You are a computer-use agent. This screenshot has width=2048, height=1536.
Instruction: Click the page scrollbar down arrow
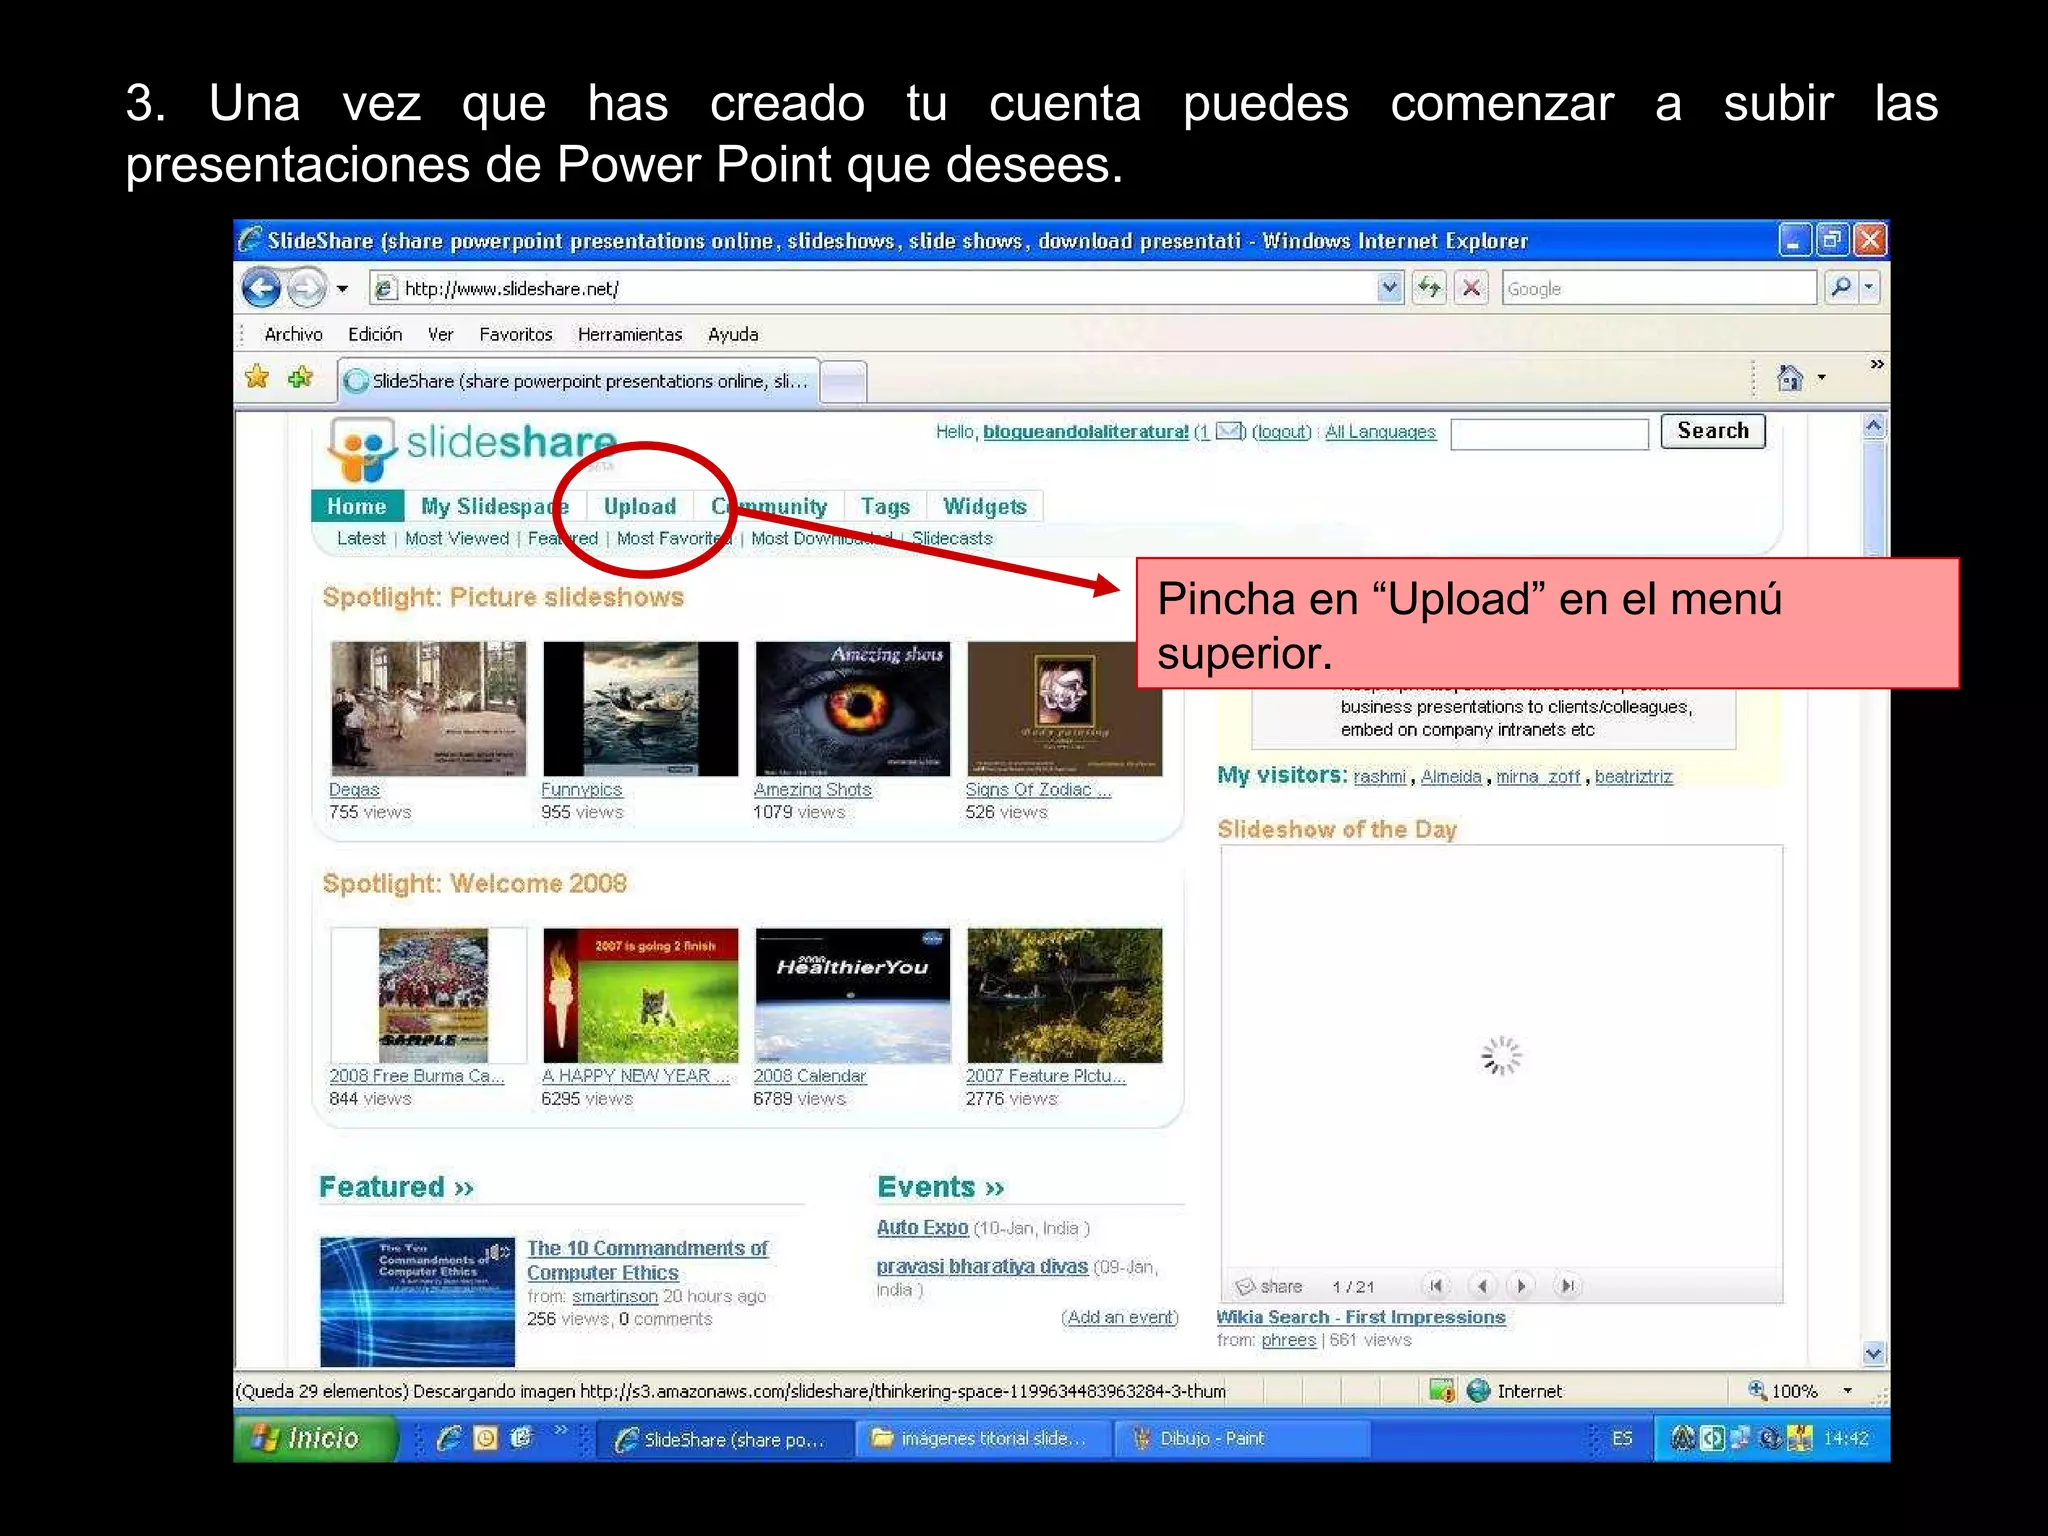[1874, 1353]
